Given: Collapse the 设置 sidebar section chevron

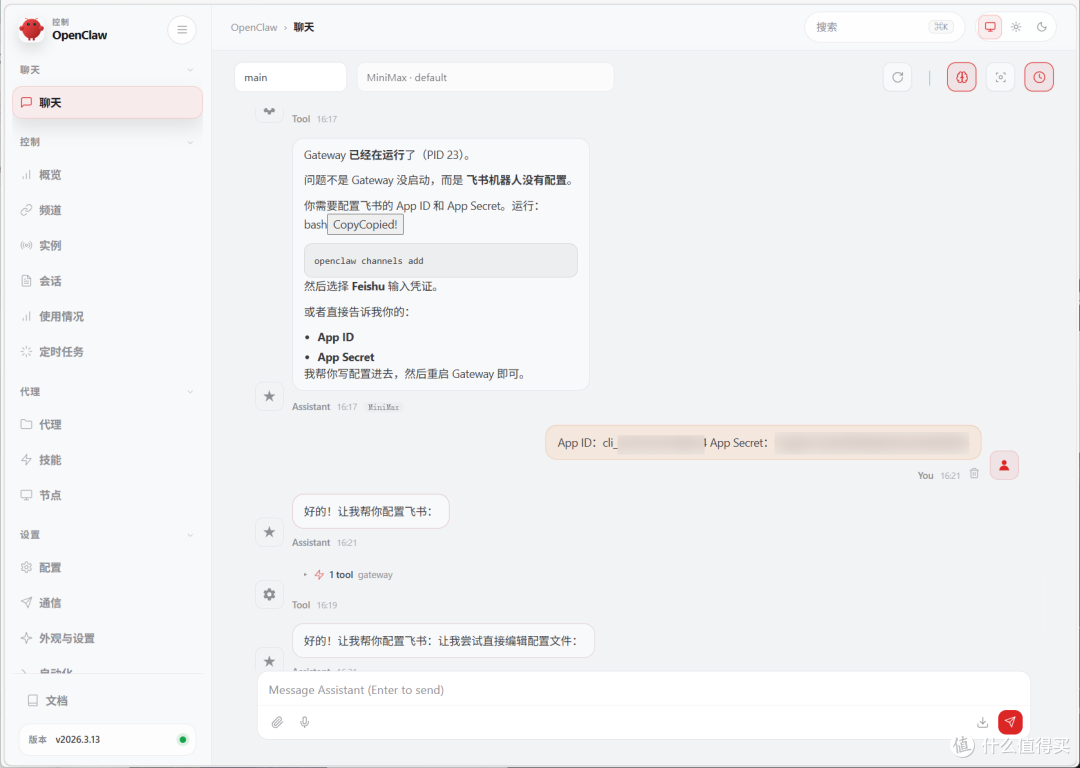Looking at the screenshot, I should (190, 535).
